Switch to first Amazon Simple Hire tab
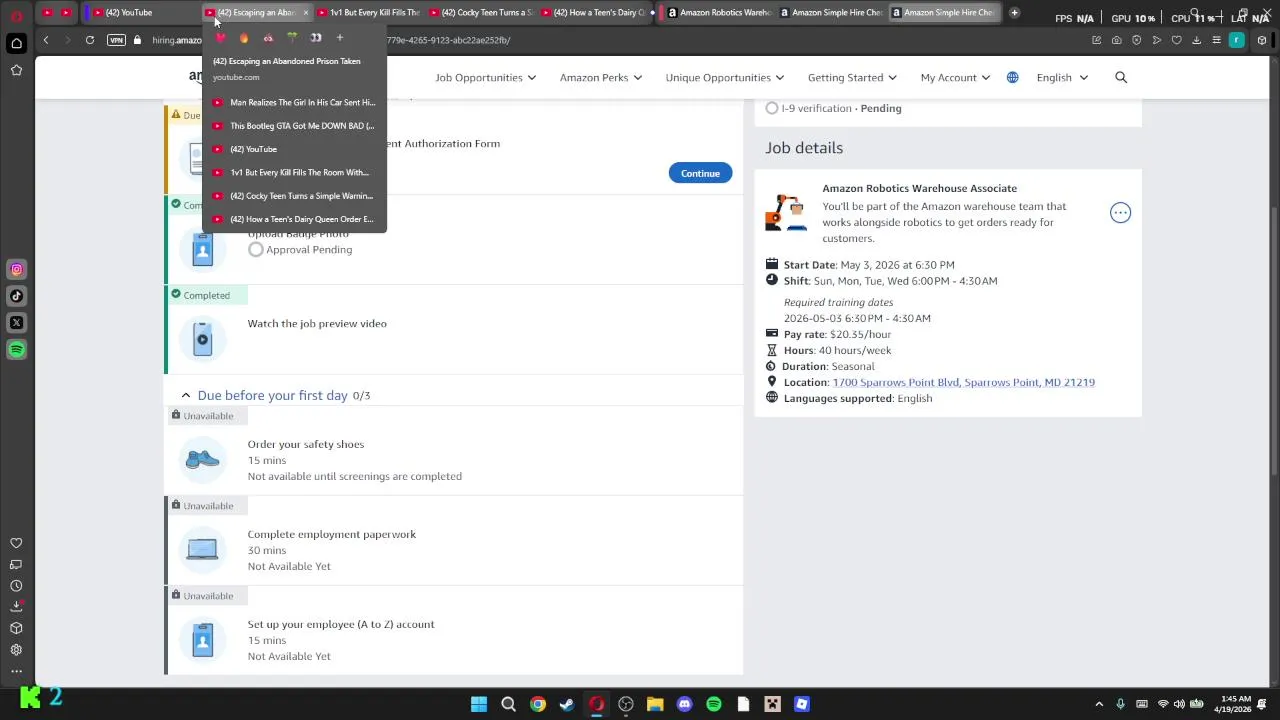This screenshot has height=720, width=1280. 830,12
